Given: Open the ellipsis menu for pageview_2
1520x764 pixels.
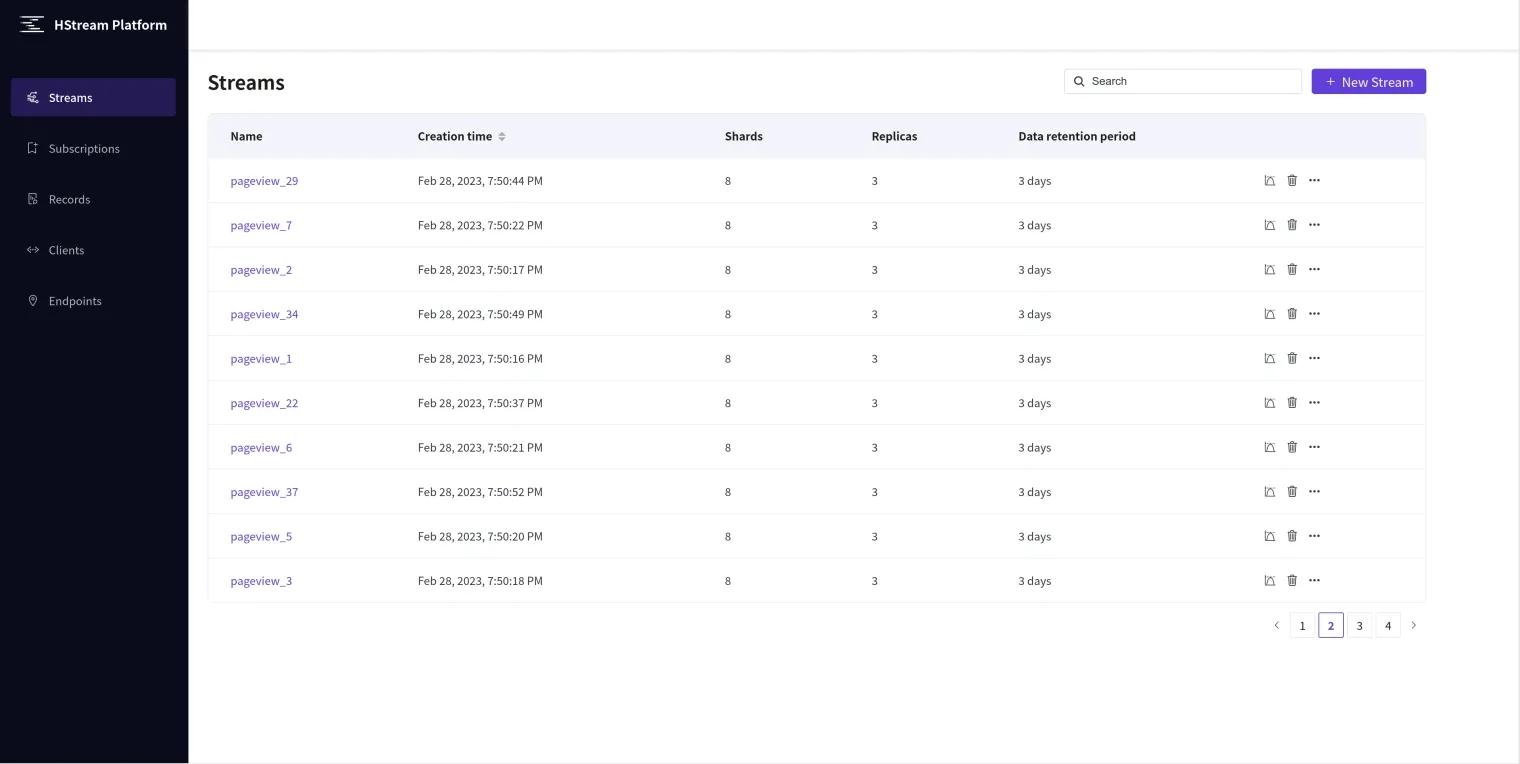Looking at the screenshot, I should tap(1314, 269).
